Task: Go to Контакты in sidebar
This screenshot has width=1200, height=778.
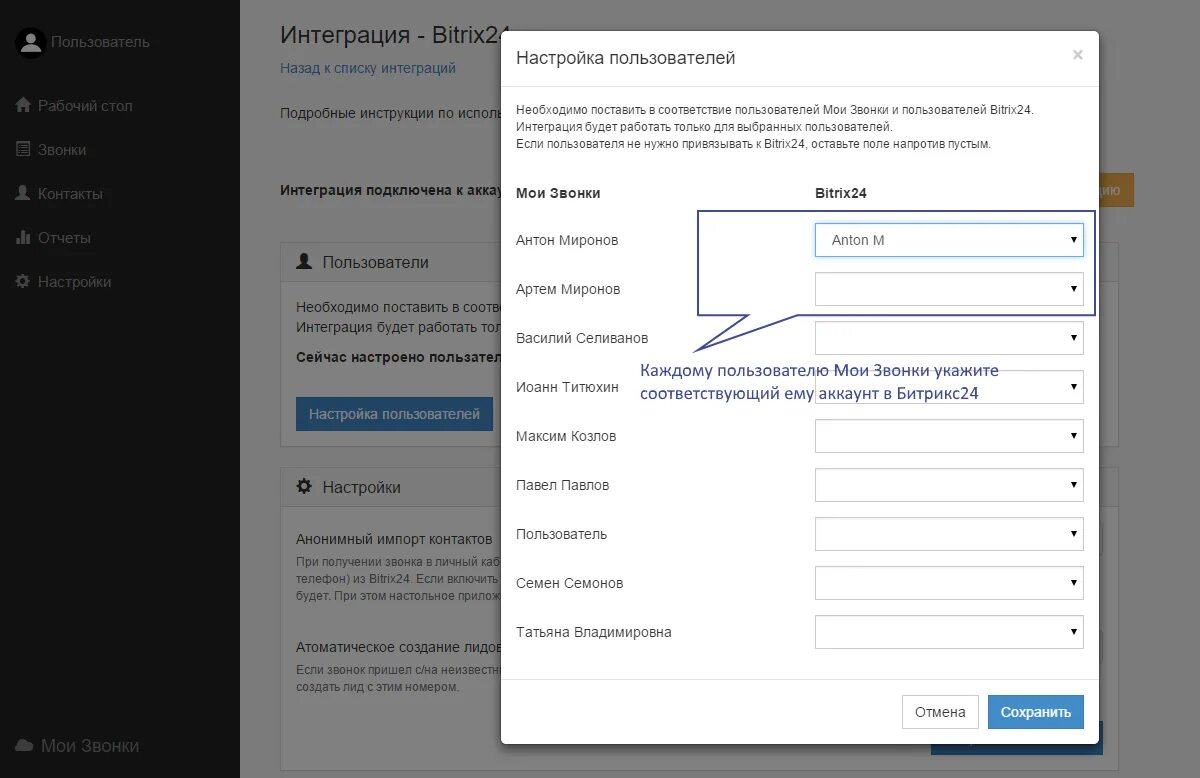Action: pos(70,194)
